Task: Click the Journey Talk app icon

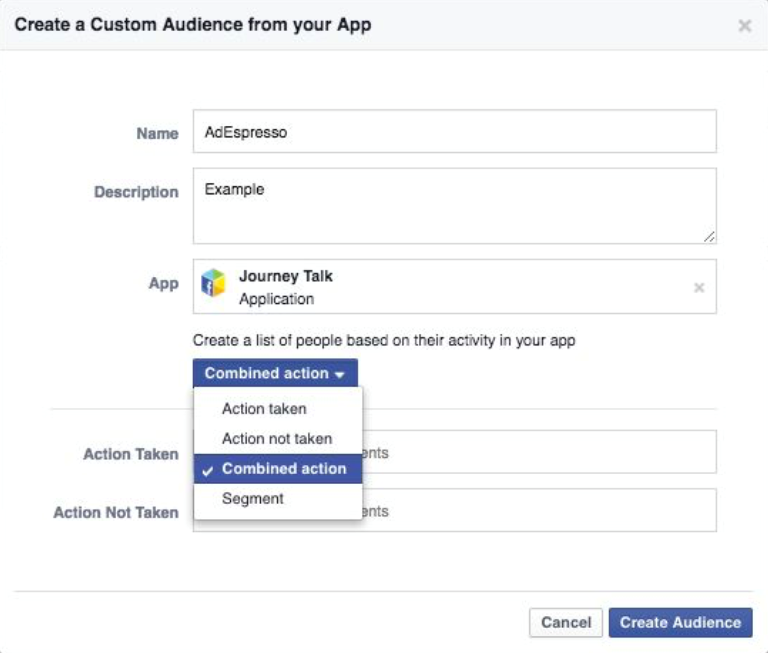Action: (x=214, y=284)
